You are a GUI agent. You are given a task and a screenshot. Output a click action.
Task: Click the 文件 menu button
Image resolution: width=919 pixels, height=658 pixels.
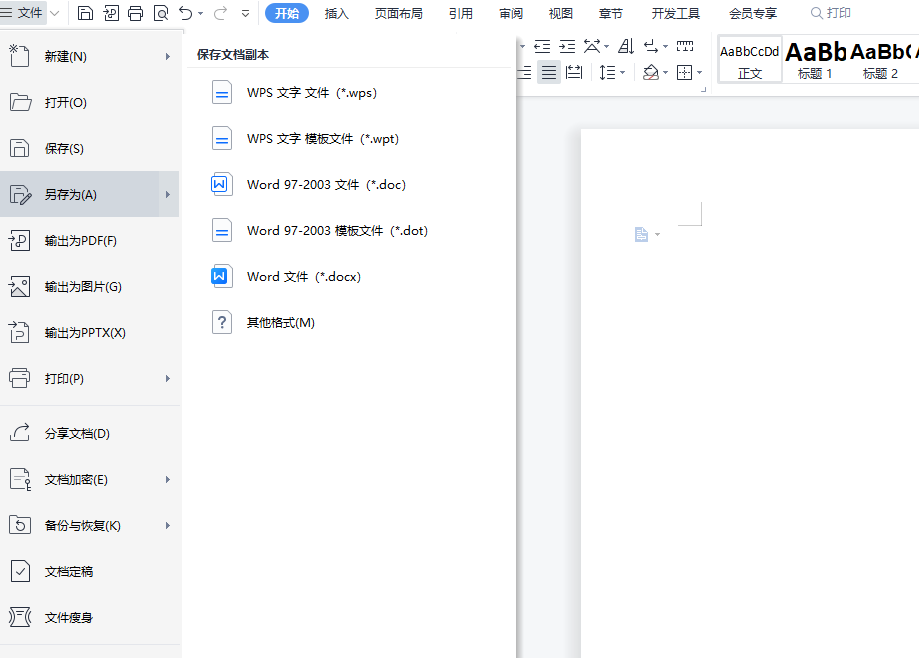(x=22, y=13)
